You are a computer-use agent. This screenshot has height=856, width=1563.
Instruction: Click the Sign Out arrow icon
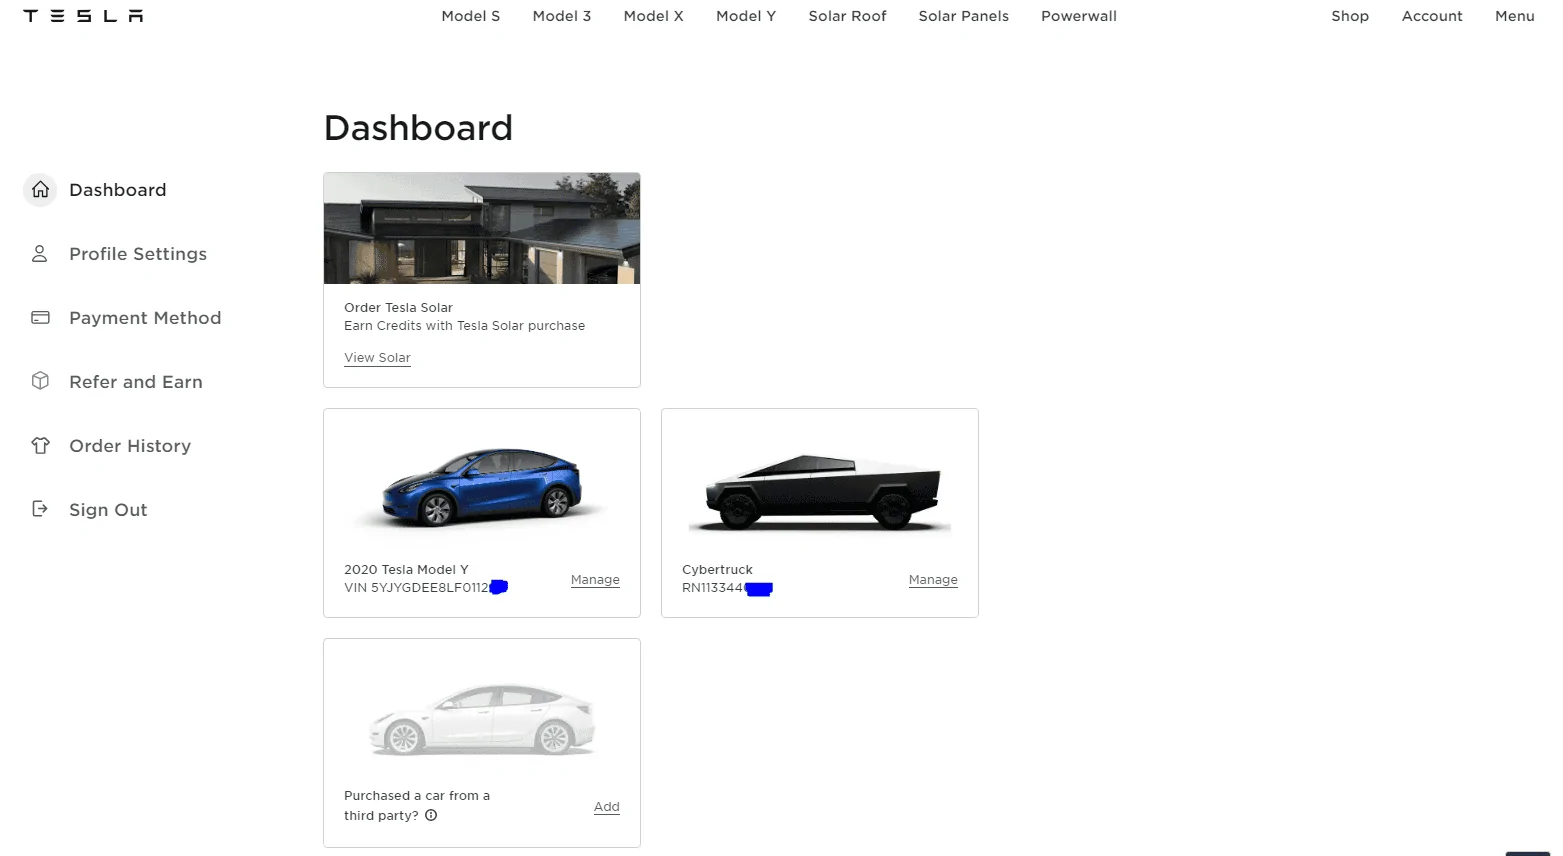[40, 509]
